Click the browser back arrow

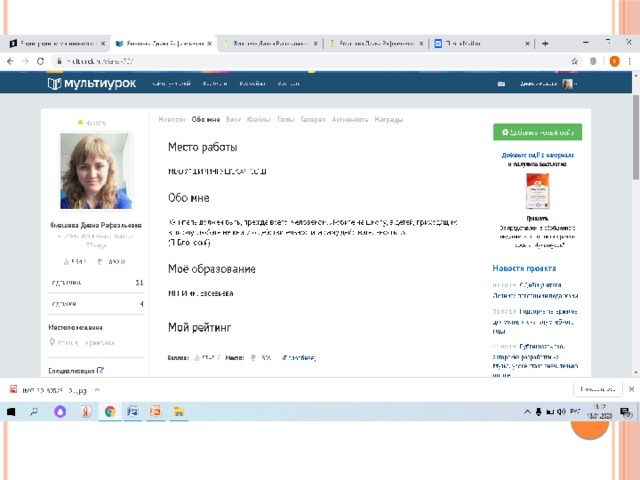[10, 61]
